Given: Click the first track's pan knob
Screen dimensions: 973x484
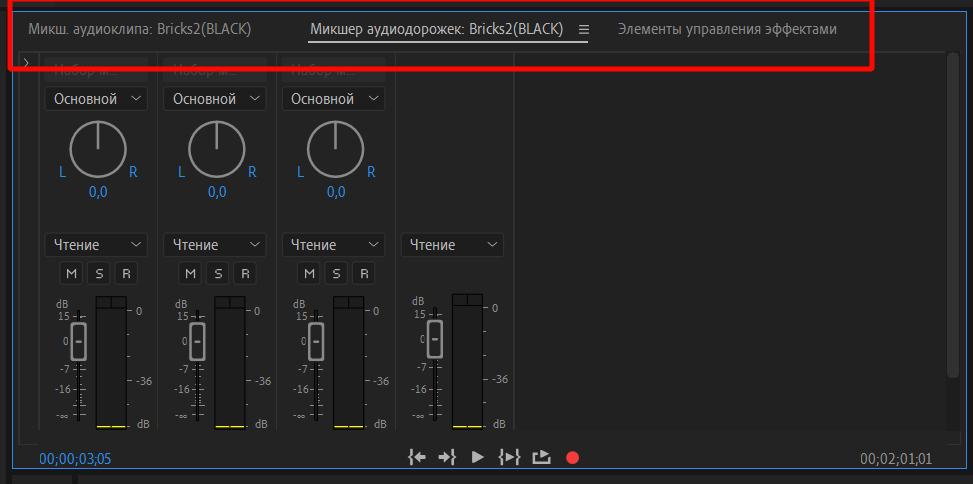Looking at the screenshot, I should (98, 151).
